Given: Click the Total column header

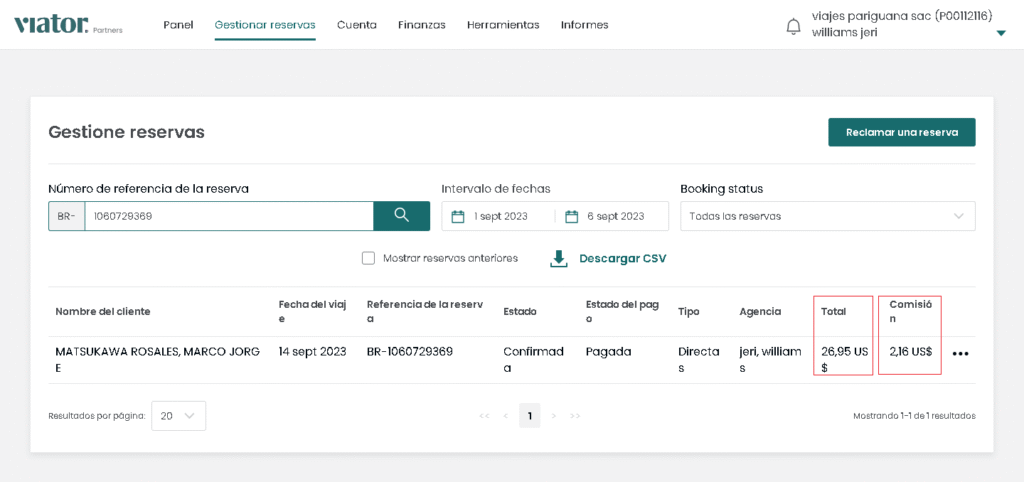Looking at the screenshot, I should tap(833, 312).
